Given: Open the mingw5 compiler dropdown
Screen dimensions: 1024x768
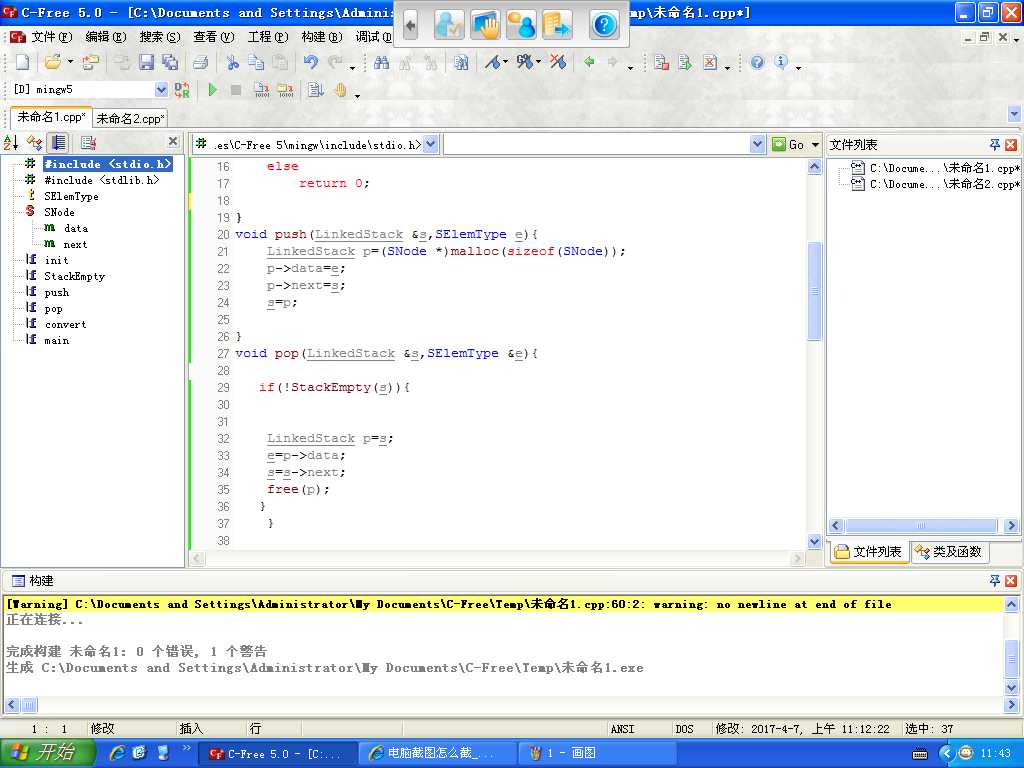Looking at the screenshot, I should (x=161, y=89).
